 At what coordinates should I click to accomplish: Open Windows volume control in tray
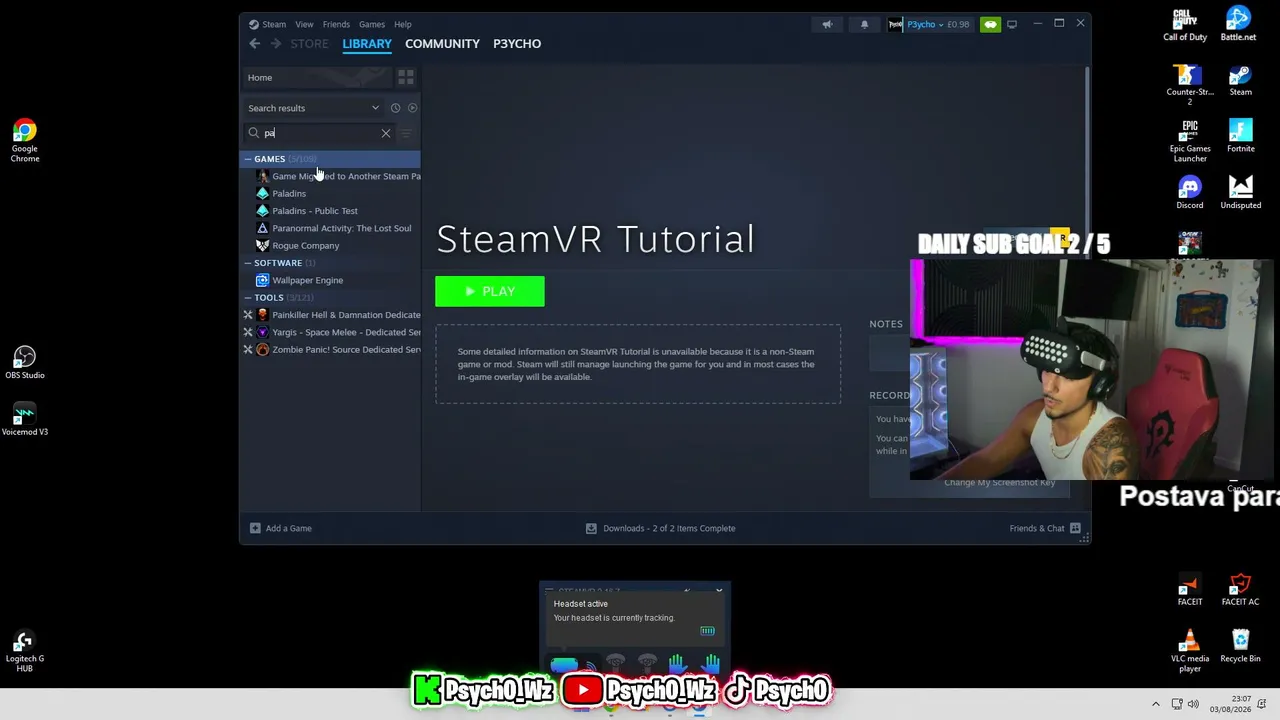(1193, 704)
